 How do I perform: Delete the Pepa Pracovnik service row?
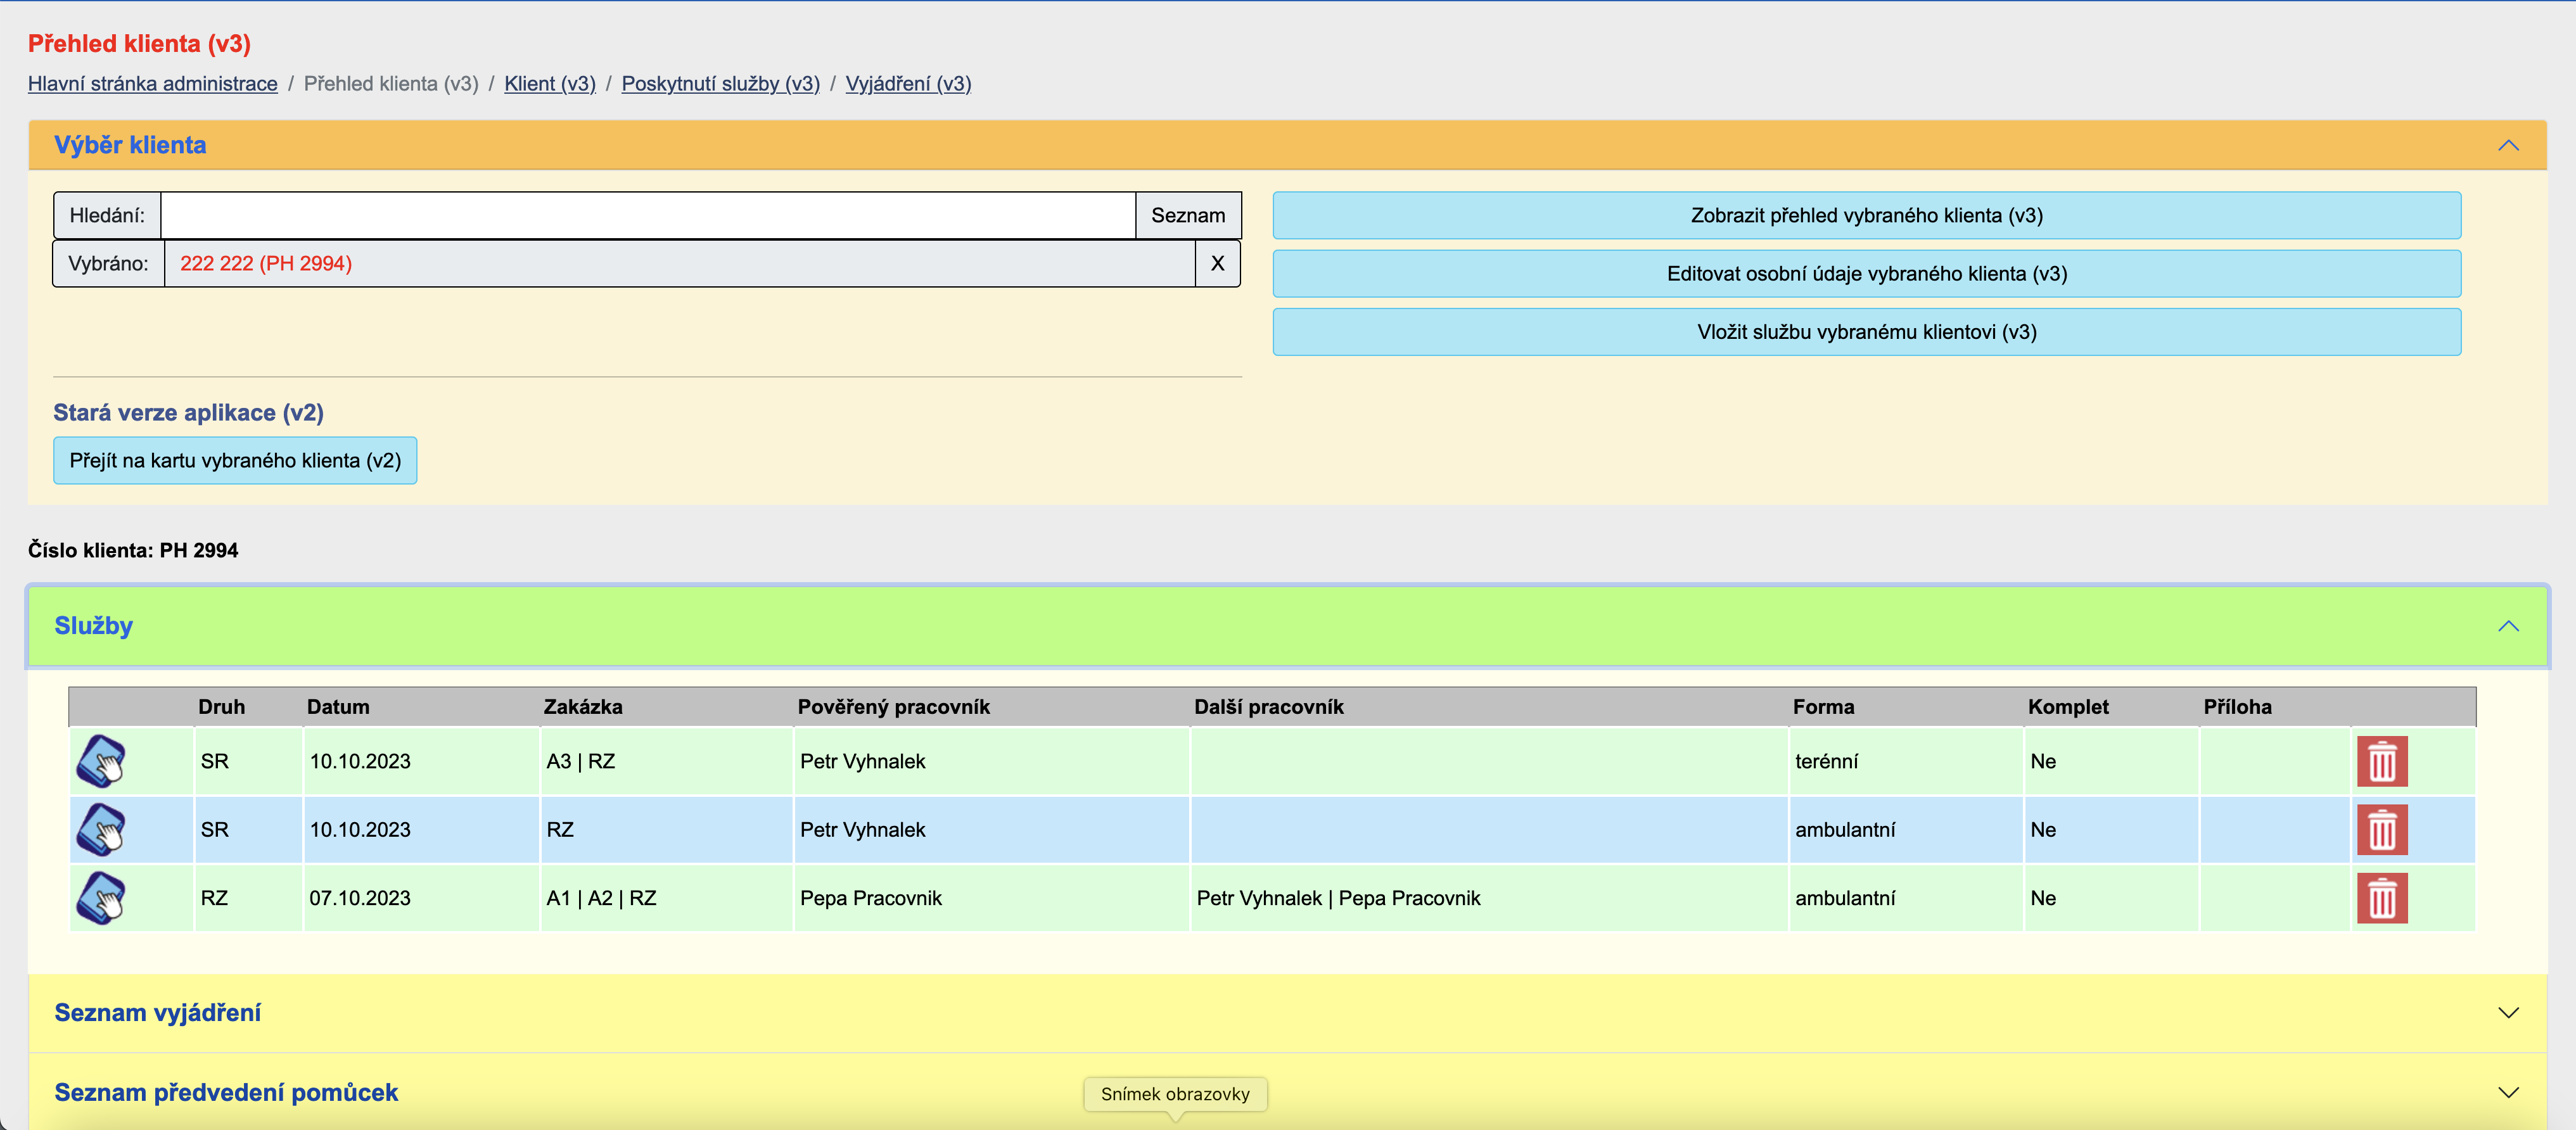point(2381,898)
